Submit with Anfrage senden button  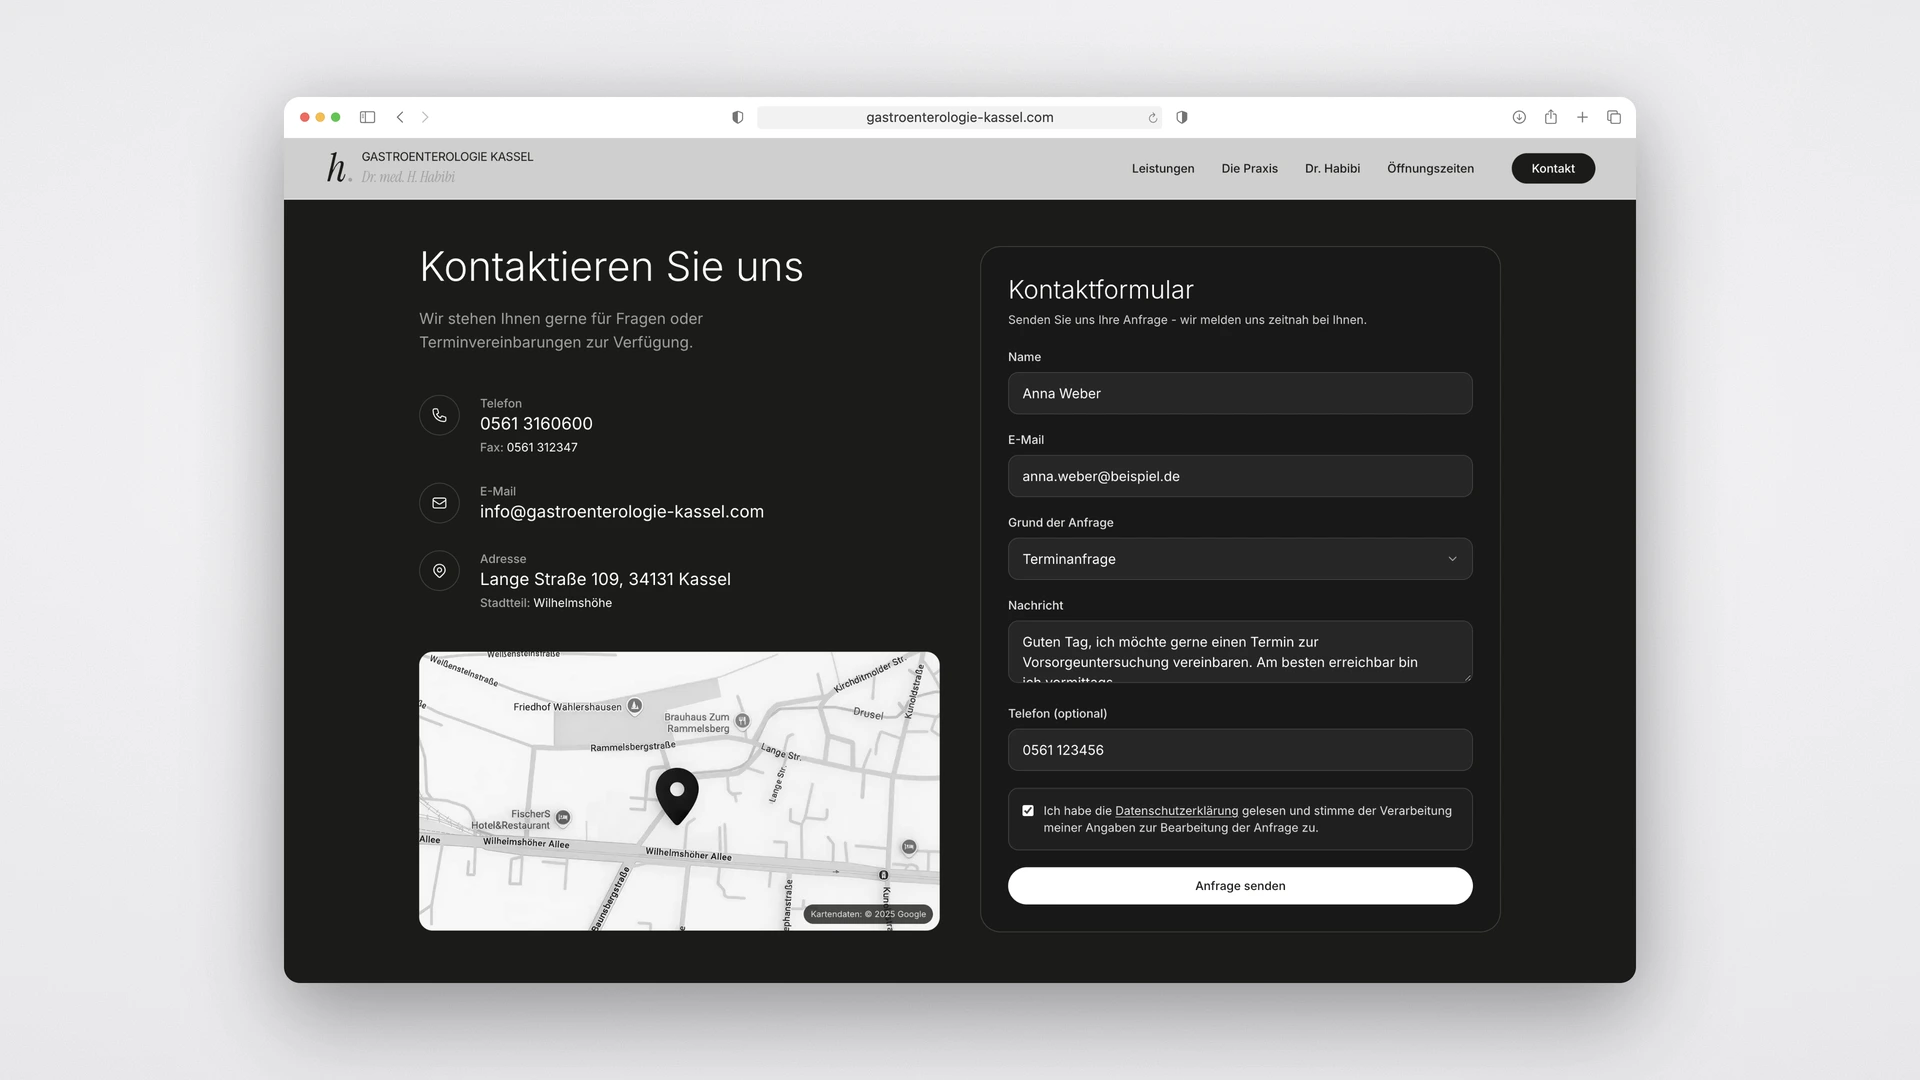[1240, 886]
